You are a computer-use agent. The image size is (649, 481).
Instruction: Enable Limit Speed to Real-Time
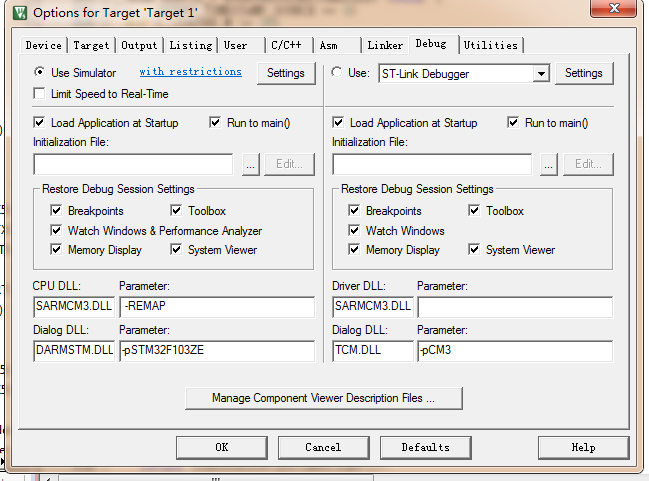click(39, 94)
